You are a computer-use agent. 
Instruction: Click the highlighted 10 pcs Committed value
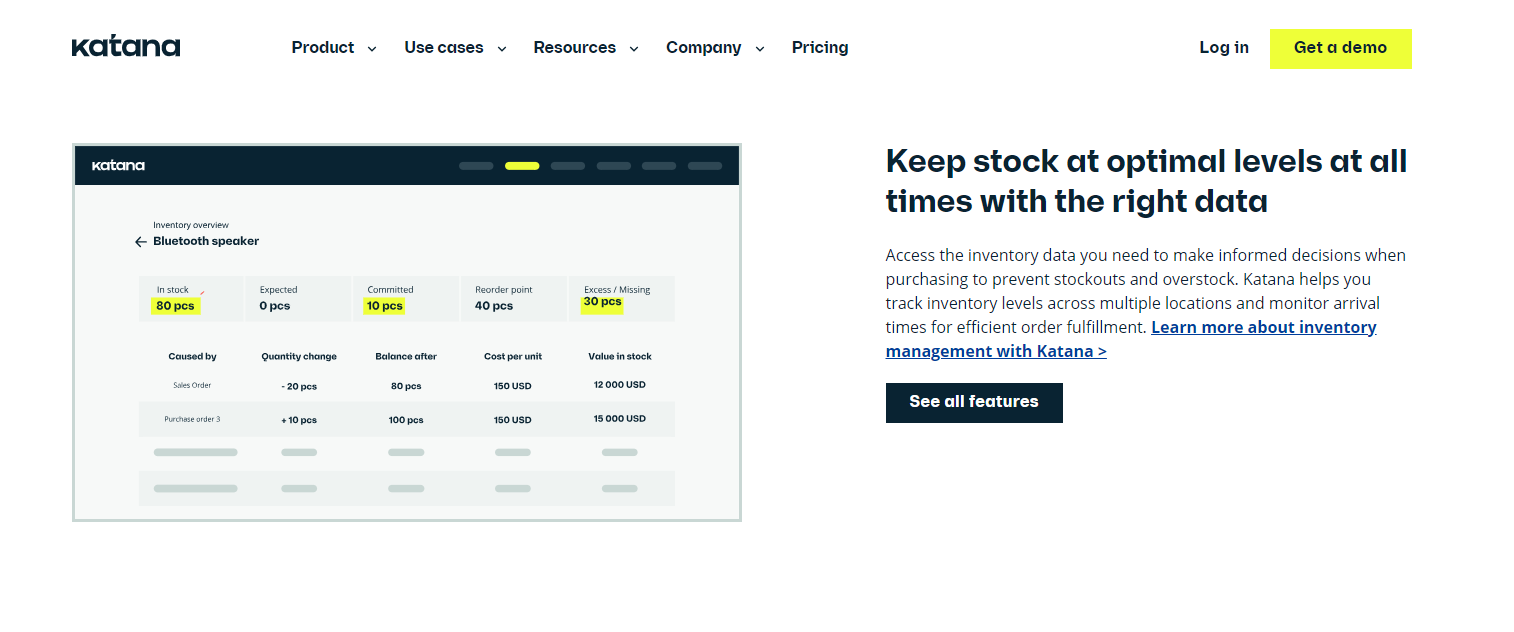pyautogui.click(x=384, y=306)
